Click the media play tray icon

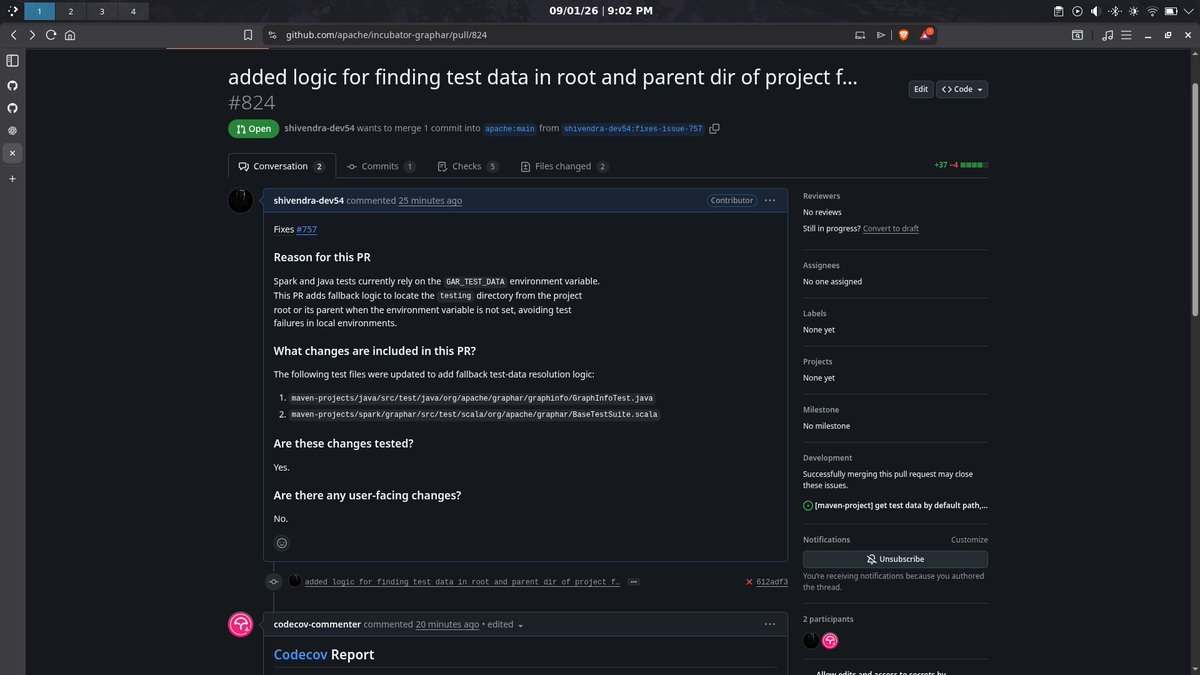coord(1077,11)
